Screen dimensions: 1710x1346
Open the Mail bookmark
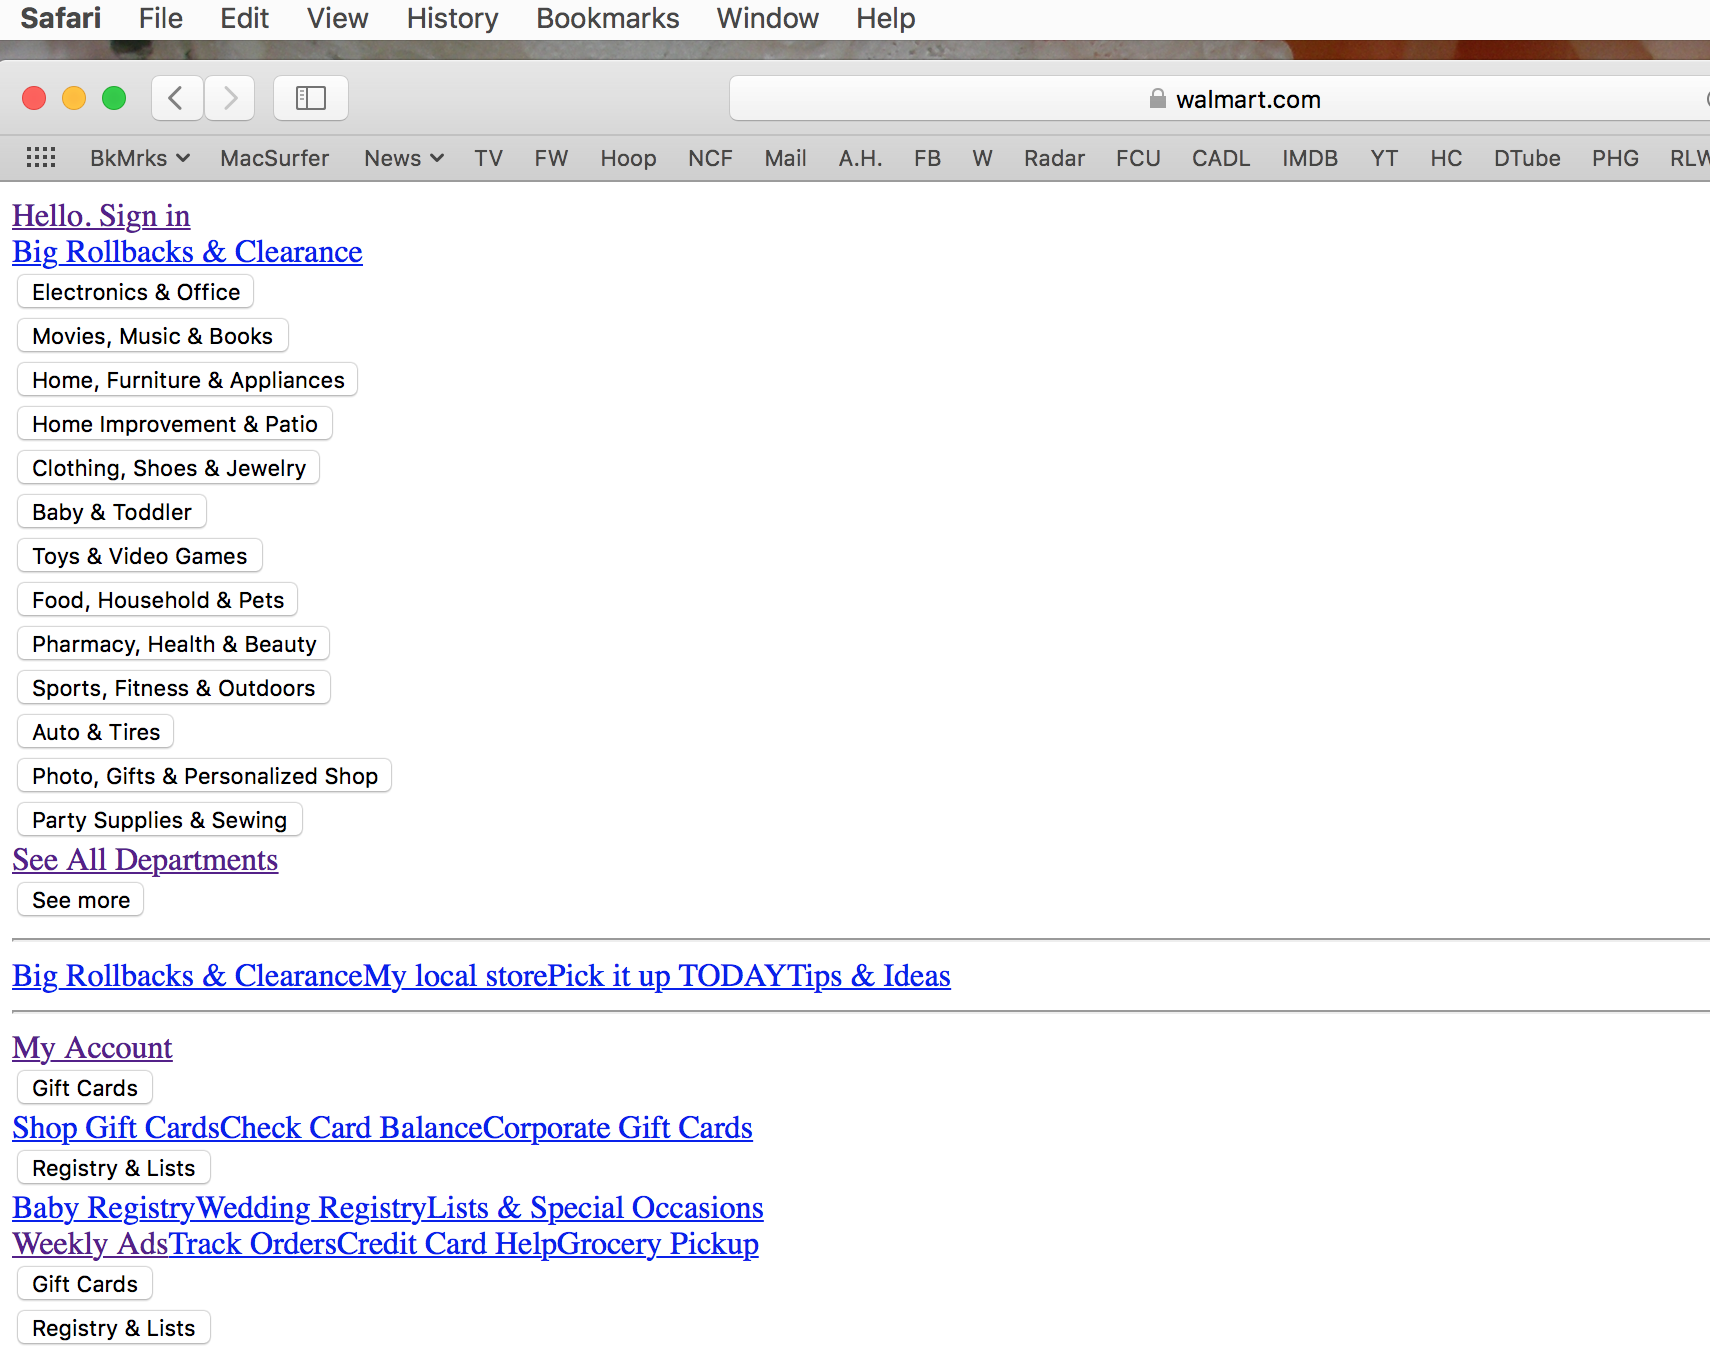point(786,158)
